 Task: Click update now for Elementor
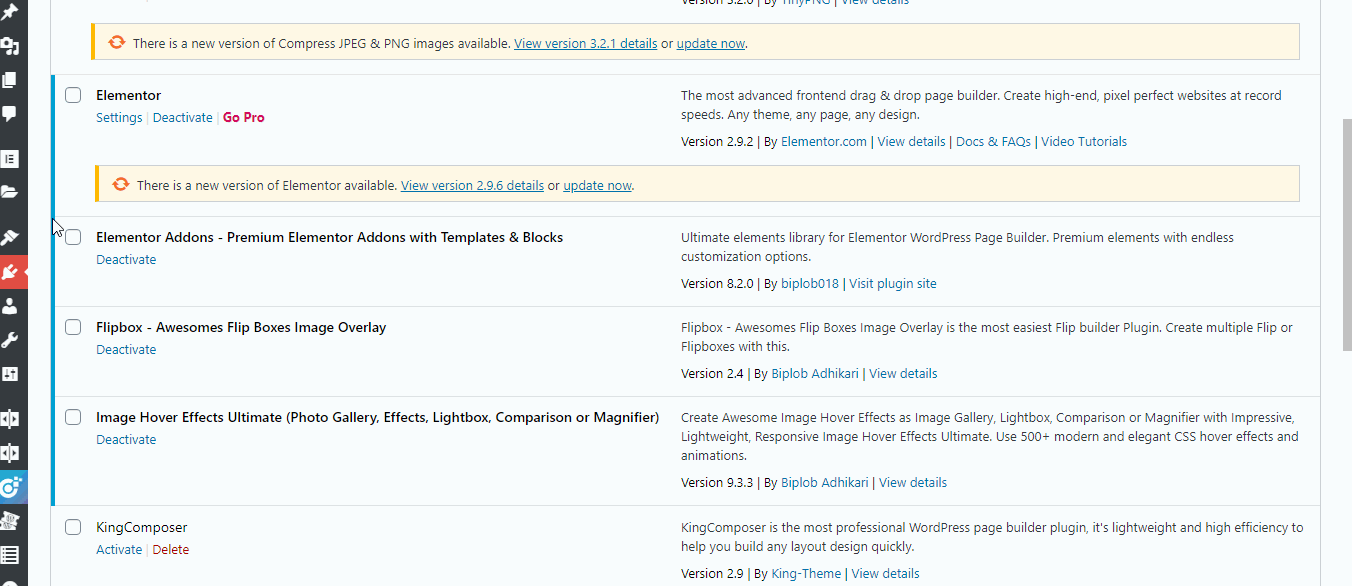[x=598, y=185]
